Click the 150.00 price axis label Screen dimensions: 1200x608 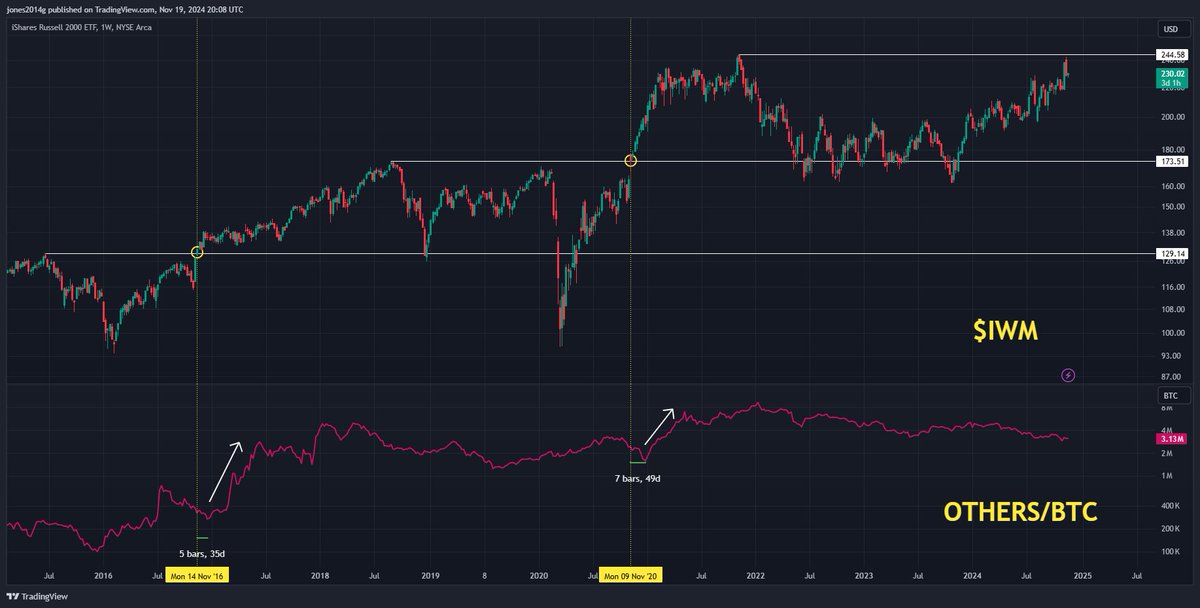click(x=1172, y=207)
